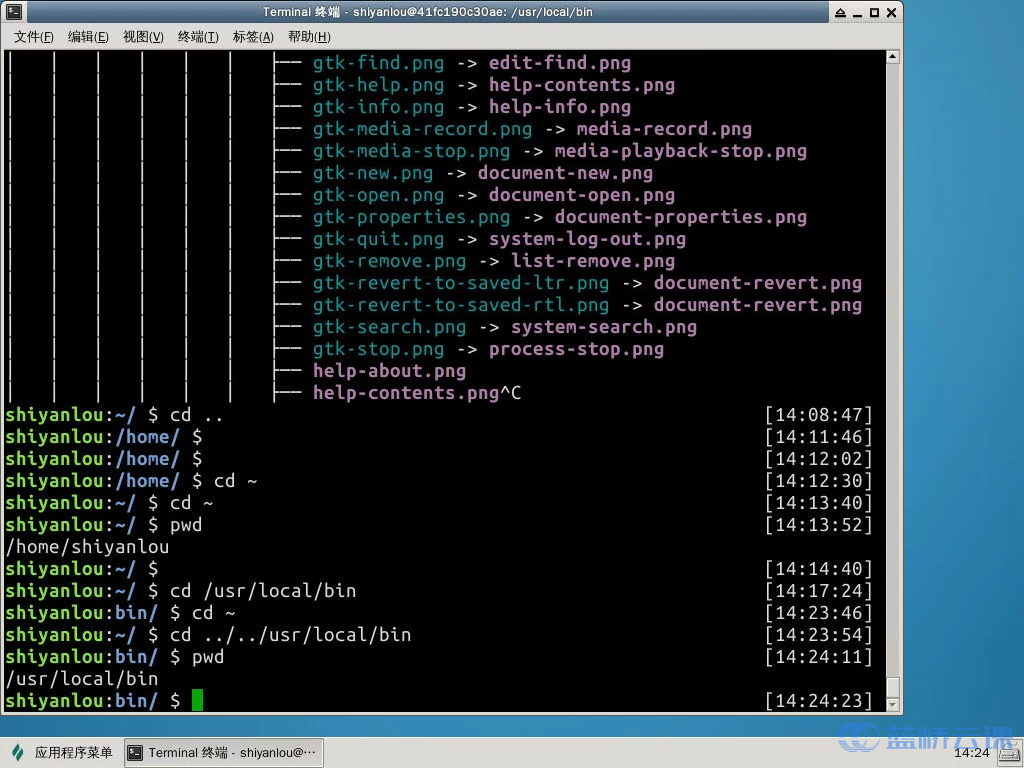The height and width of the screenshot is (768, 1024).
Task: Close the Terminal window
Action: click(x=891, y=12)
